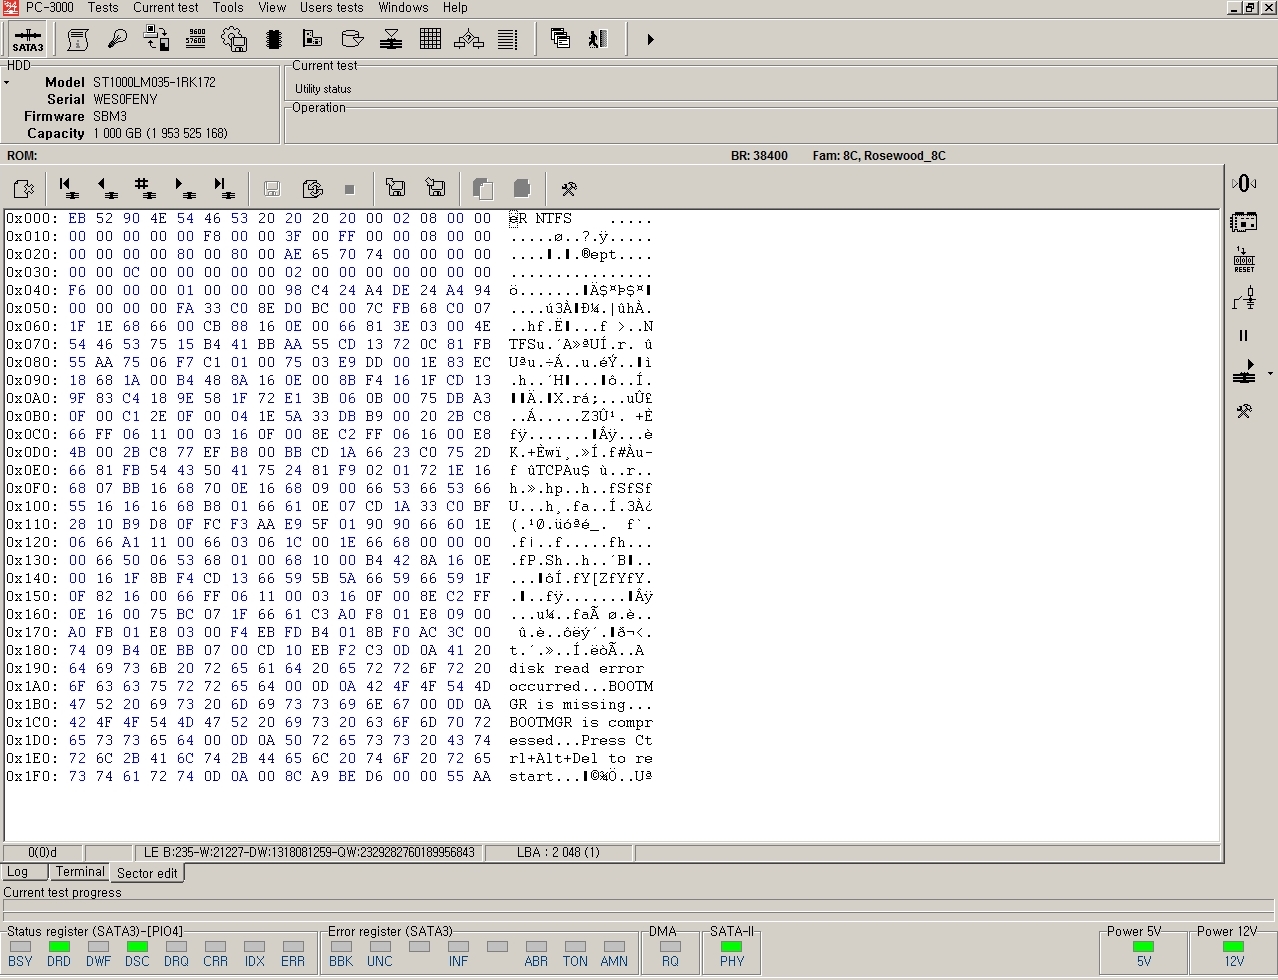The width and height of the screenshot is (1278, 980).
Task: Expand the dropdown arrow beside the sidebar arrow icon
Action: click(x=1270, y=374)
